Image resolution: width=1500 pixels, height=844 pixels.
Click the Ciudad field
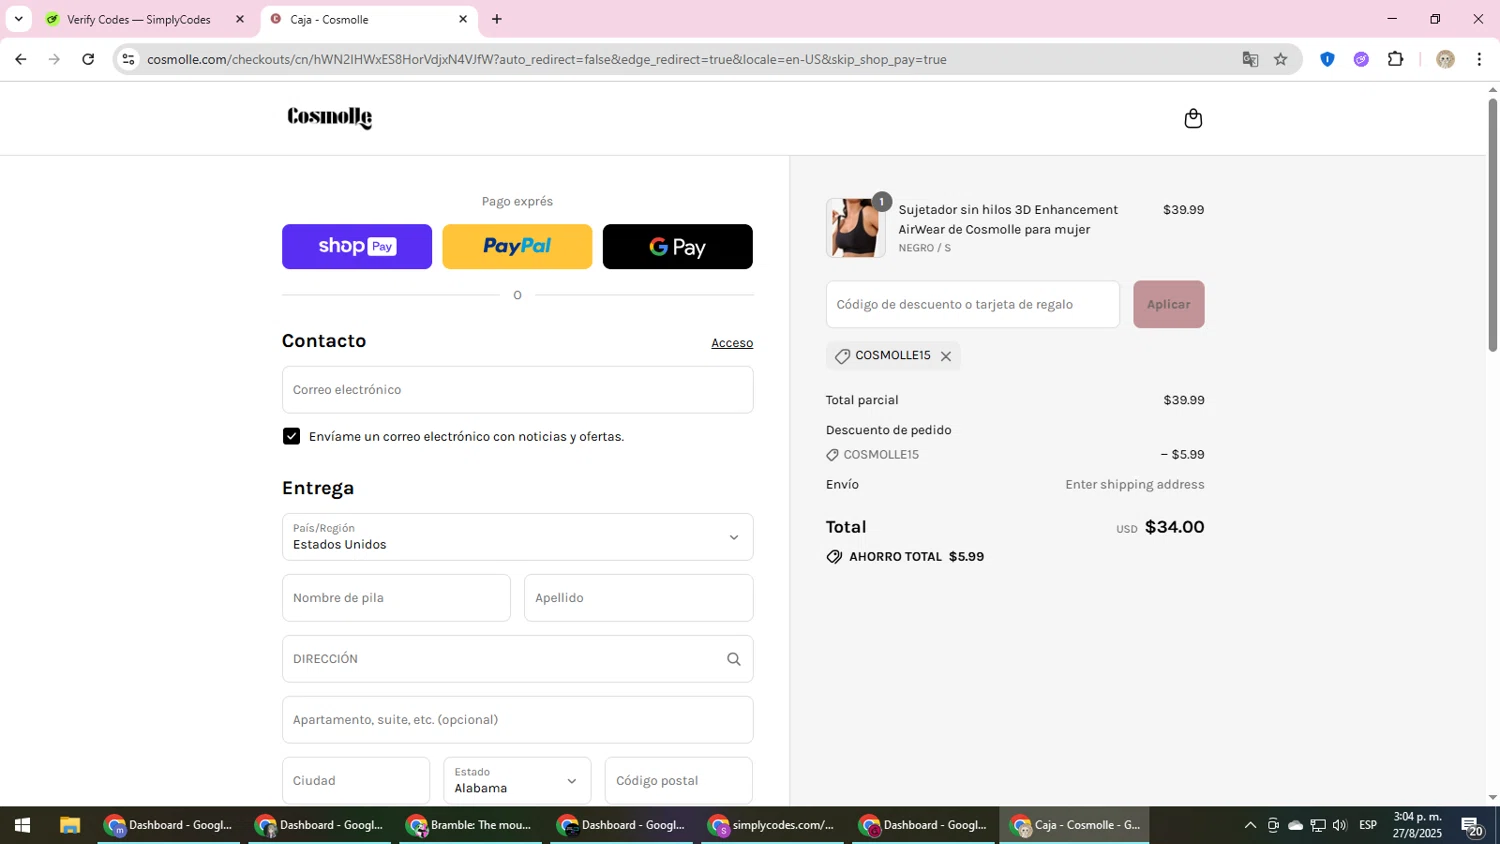point(356,781)
